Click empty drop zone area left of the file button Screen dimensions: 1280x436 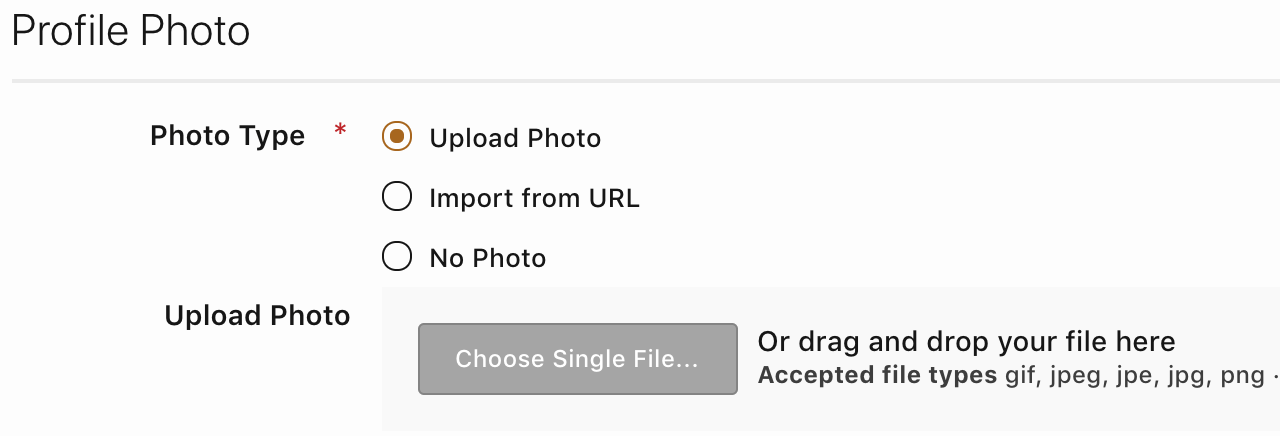[400, 359]
